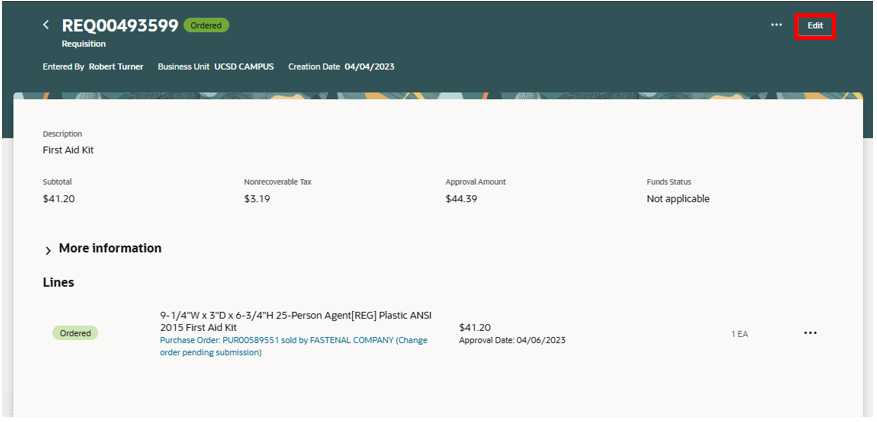This screenshot has width=877, height=422.
Task: Click the Description value First Aid Kit
Action: pyautogui.click(x=68, y=150)
